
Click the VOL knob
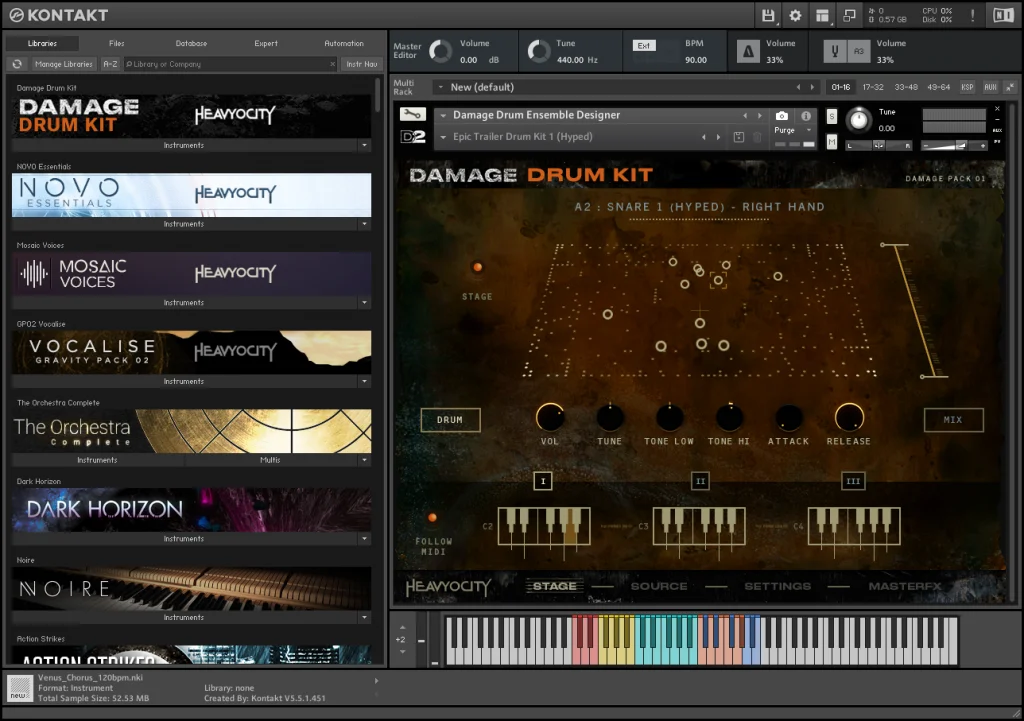click(550, 417)
